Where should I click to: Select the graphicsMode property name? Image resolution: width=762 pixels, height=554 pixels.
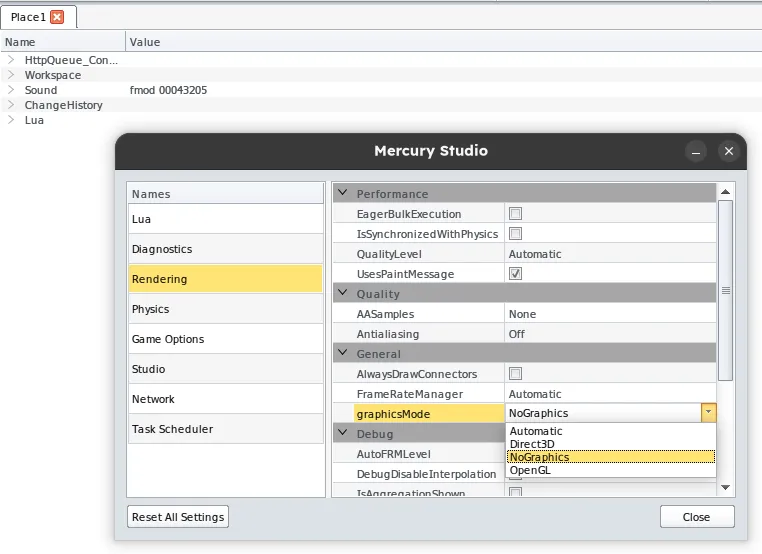(429, 414)
